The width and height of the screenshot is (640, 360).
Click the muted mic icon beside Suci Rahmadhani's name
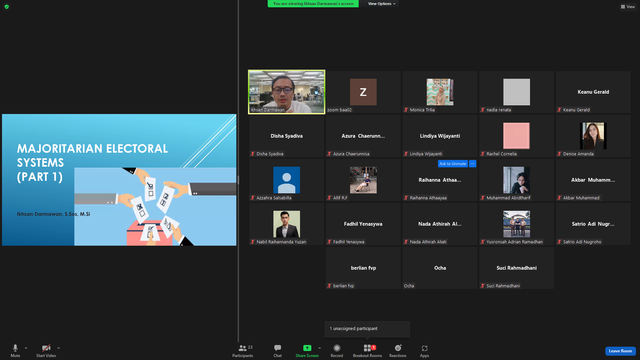click(x=483, y=286)
